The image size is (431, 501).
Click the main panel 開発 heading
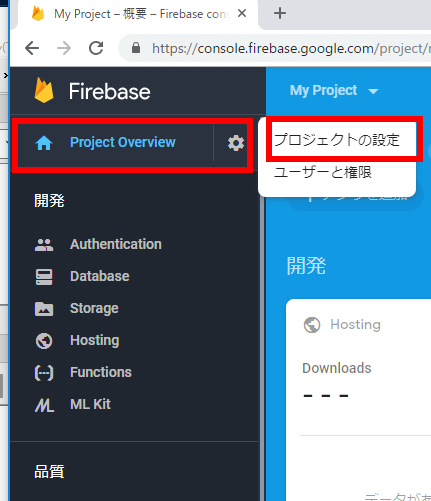[306, 266]
